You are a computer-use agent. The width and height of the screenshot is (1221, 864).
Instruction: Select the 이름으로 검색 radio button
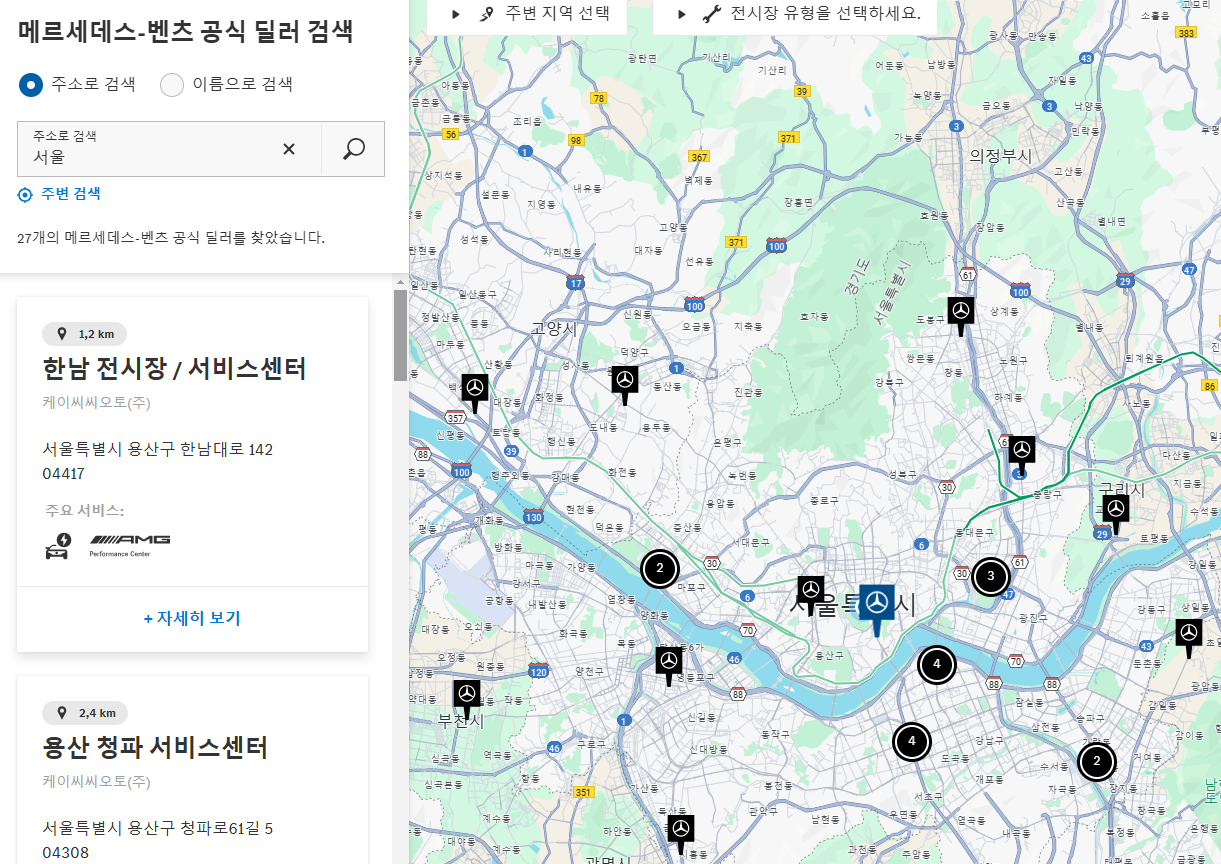coord(172,84)
